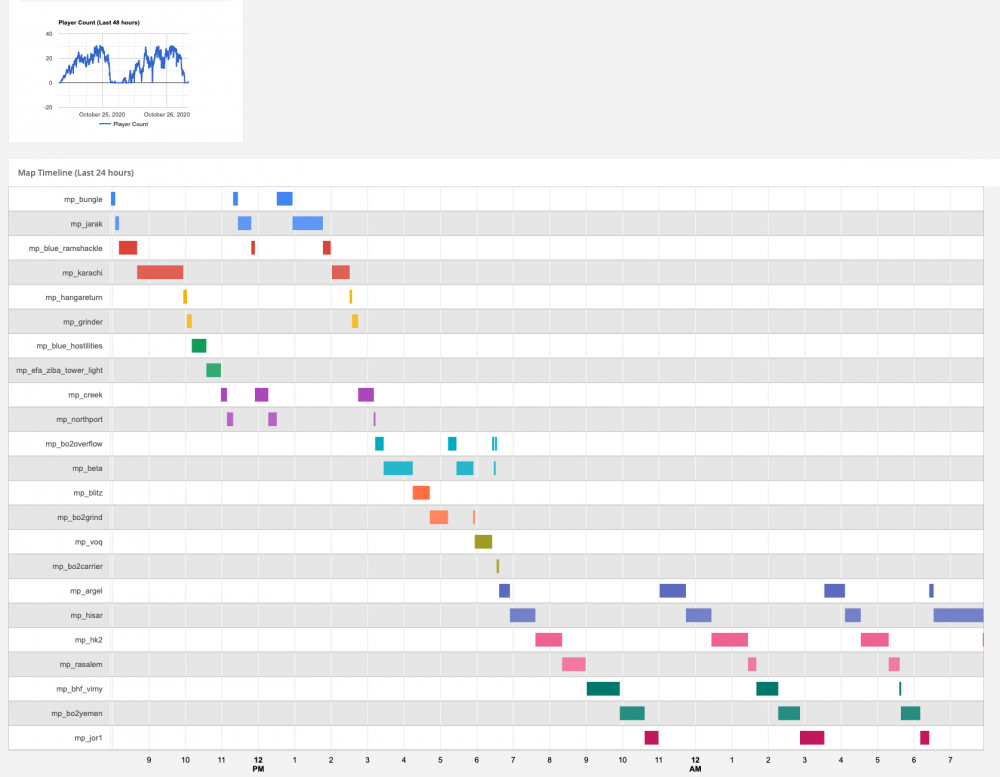Viewport: 1000px width, 777px height.
Task: Click the first mp_jor1 crimson bar
Action: pos(651,738)
